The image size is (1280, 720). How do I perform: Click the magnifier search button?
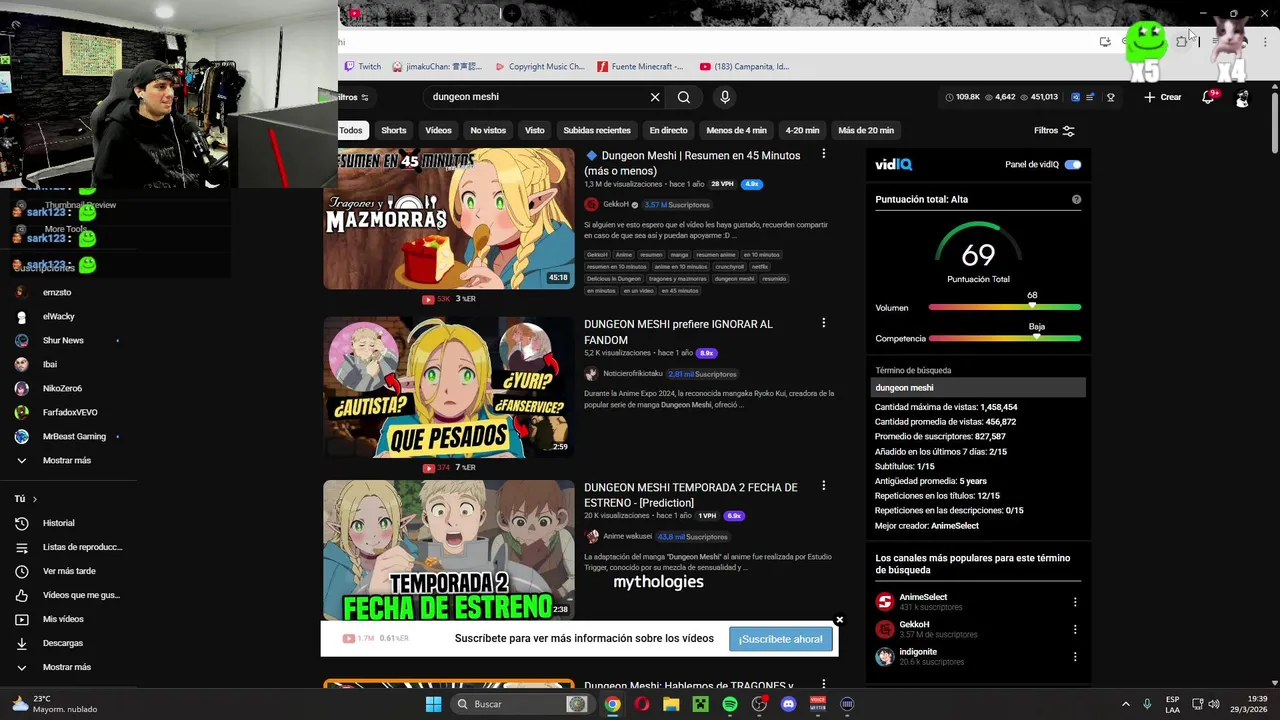coord(684,97)
